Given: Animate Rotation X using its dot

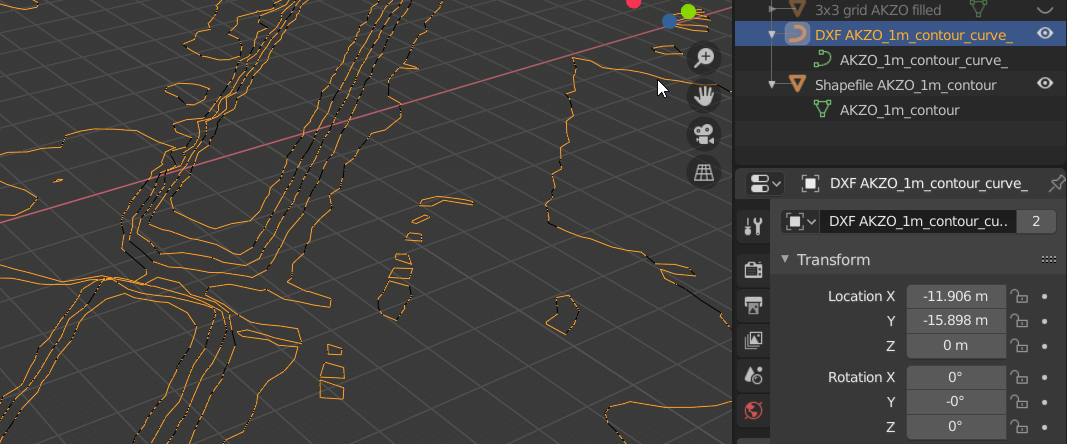Looking at the screenshot, I should point(1045,377).
